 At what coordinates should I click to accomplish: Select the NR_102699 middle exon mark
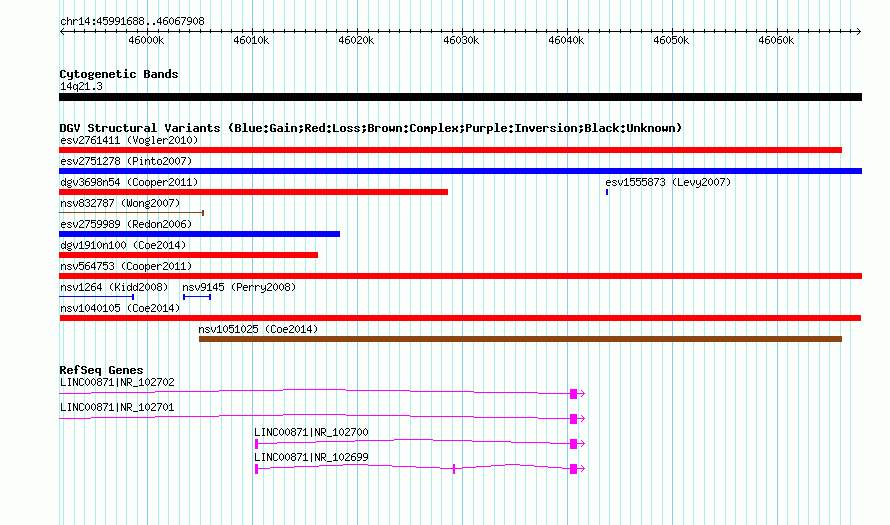pos(454,469)
